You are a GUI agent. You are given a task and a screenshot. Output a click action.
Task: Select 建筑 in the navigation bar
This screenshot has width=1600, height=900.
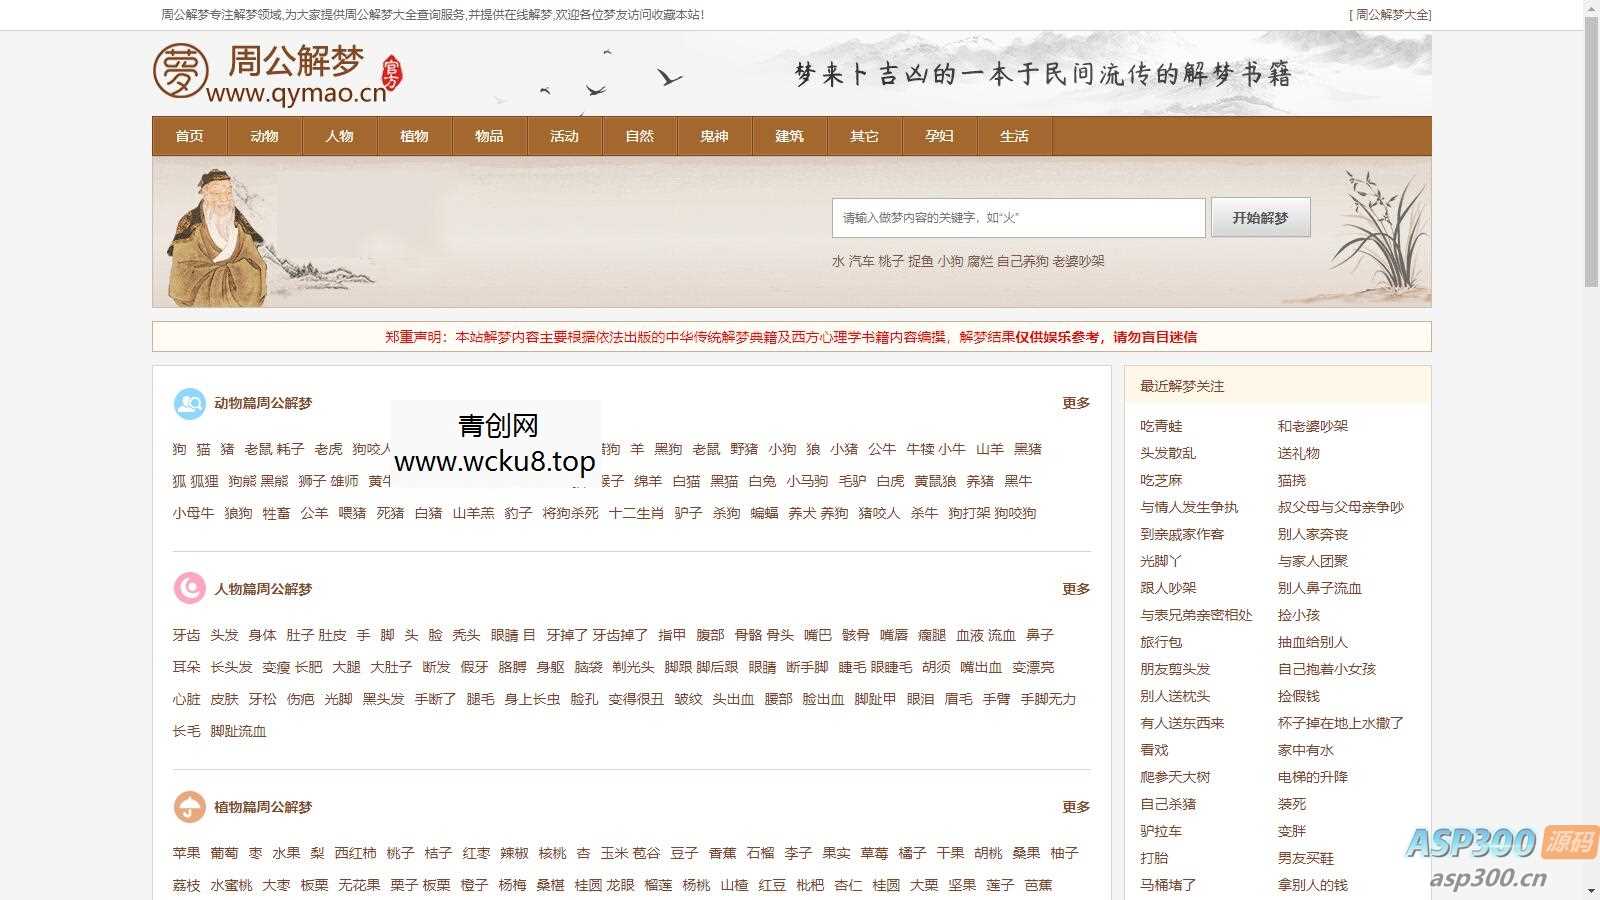pyautogui.click(x=789, y=136)
